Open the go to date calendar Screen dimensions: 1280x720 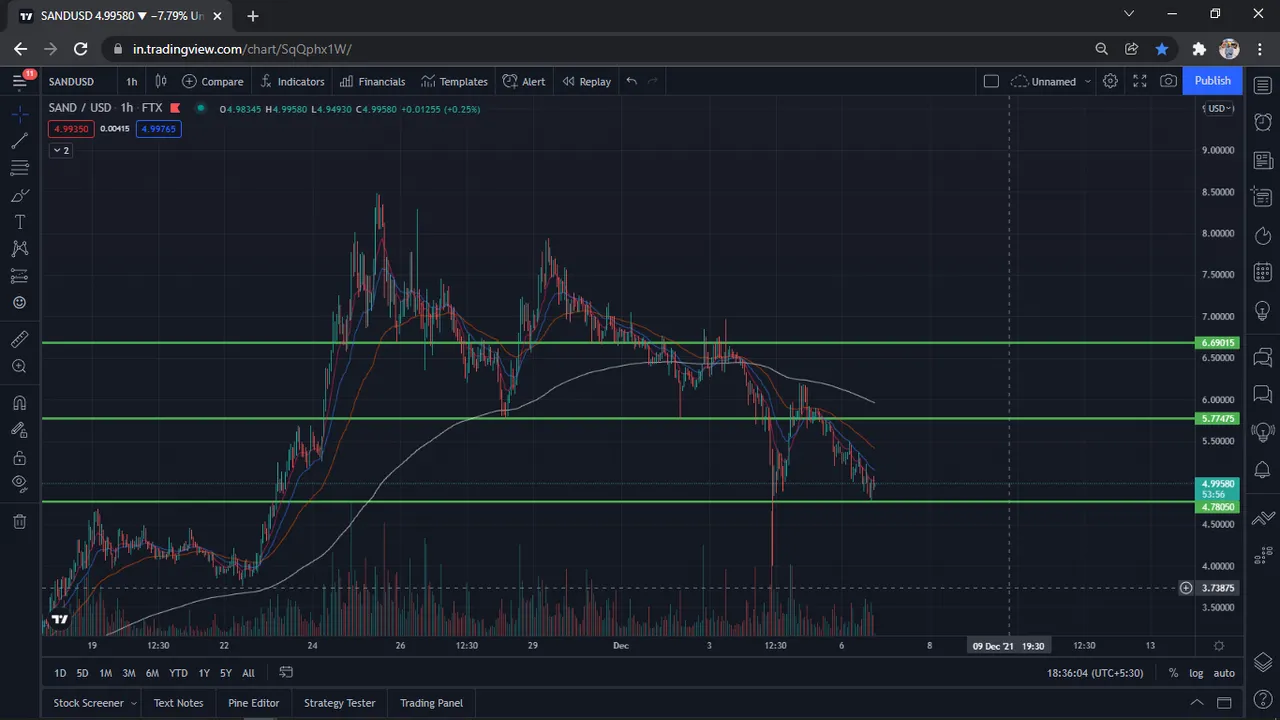coord(286,672)
